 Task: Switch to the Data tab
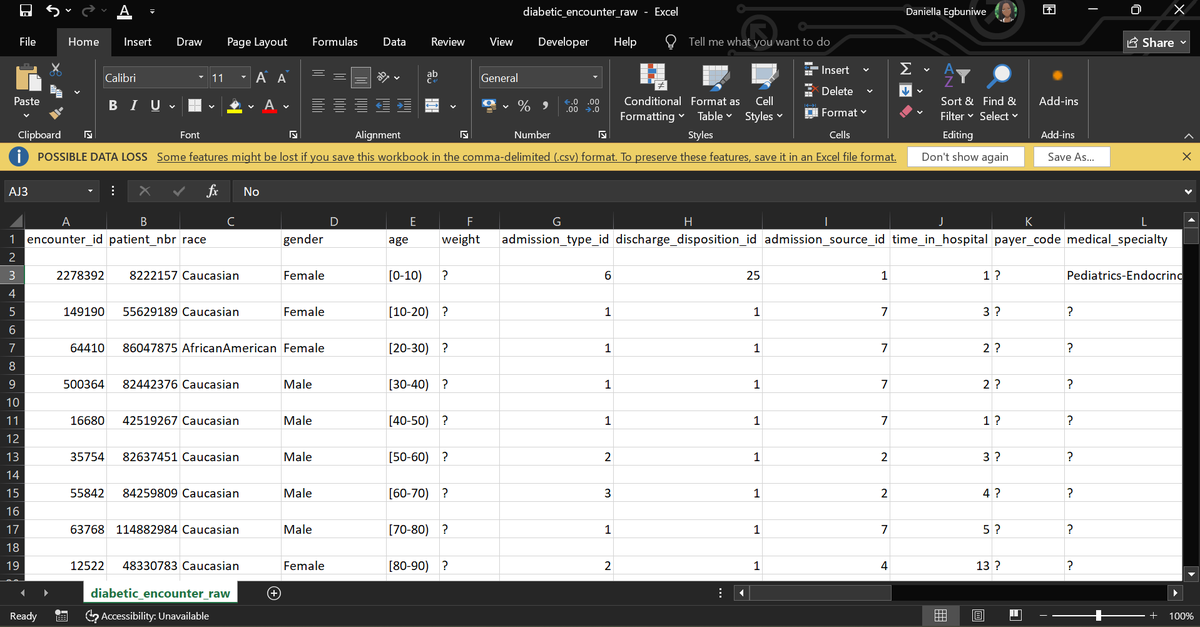pyautogui.click(x=394, y=42)
